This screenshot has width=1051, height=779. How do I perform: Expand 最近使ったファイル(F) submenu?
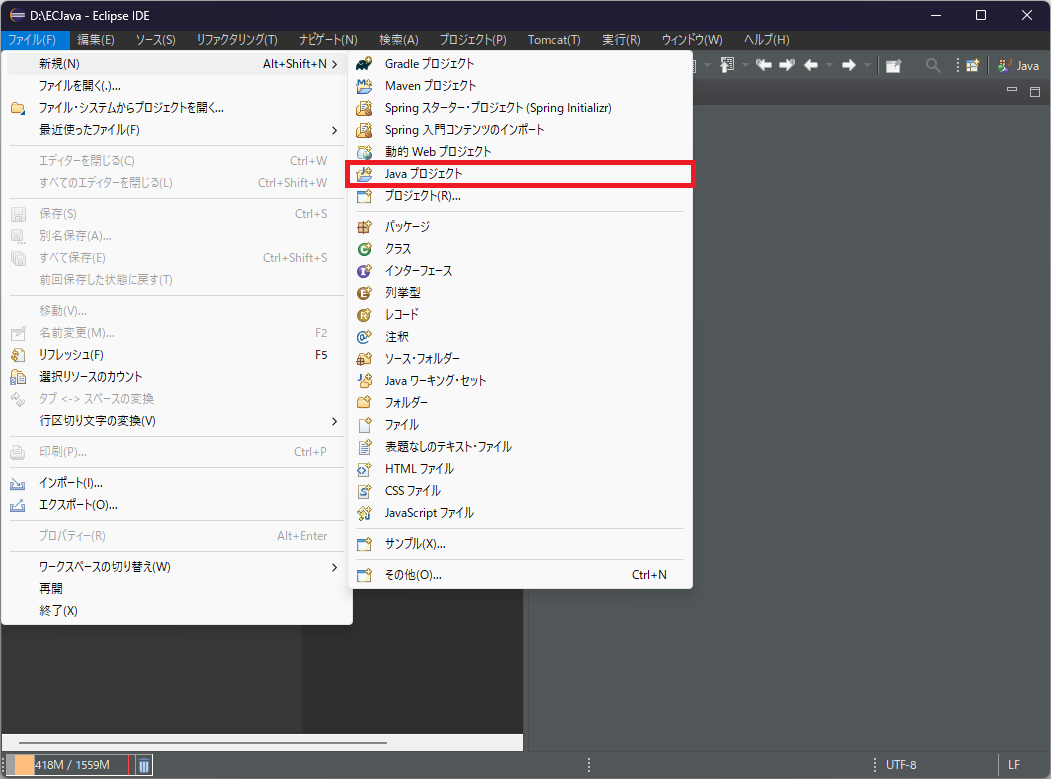[x=177, y=130]
